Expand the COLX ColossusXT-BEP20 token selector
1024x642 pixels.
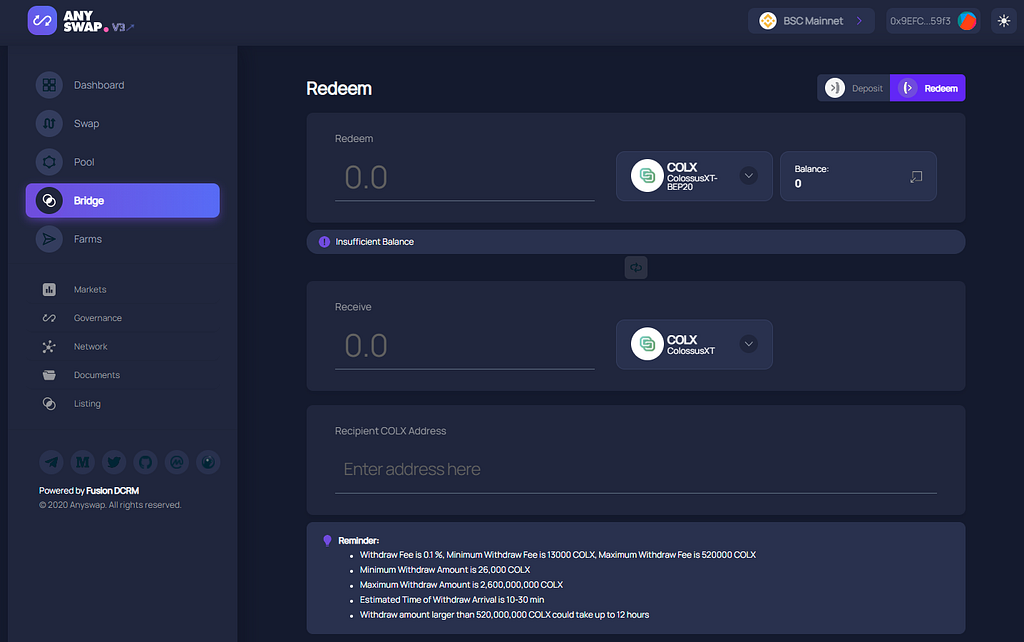tap(694, 176)
